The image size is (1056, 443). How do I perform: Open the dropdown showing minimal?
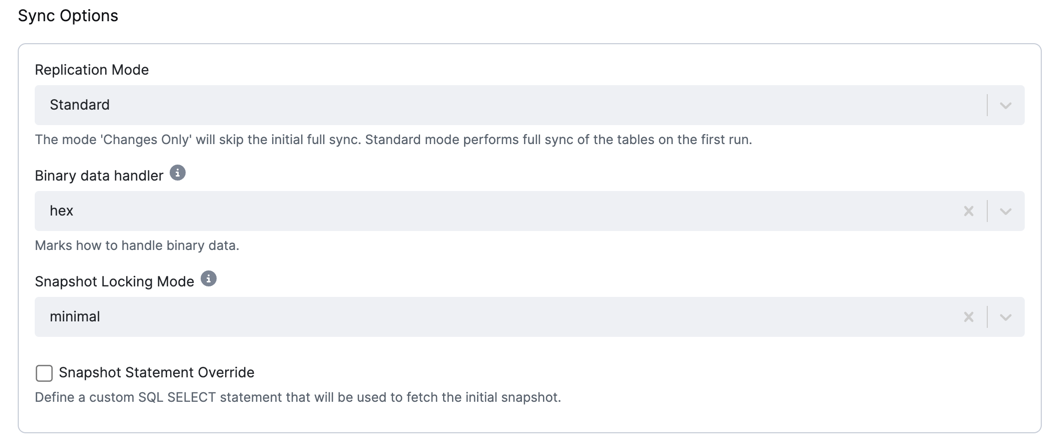529,316
